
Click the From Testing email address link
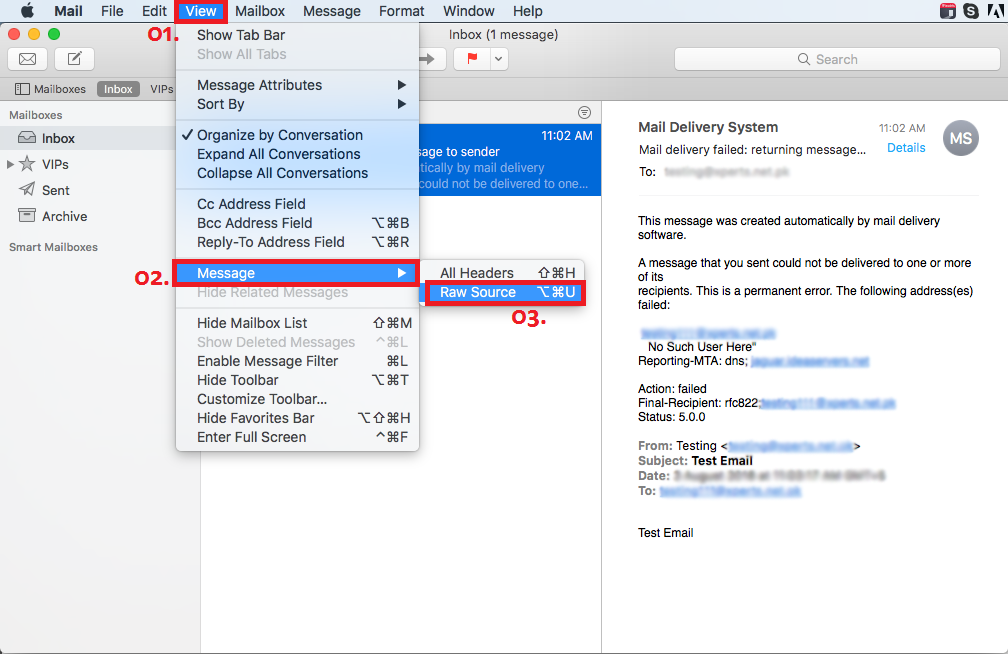pos(790,446)
